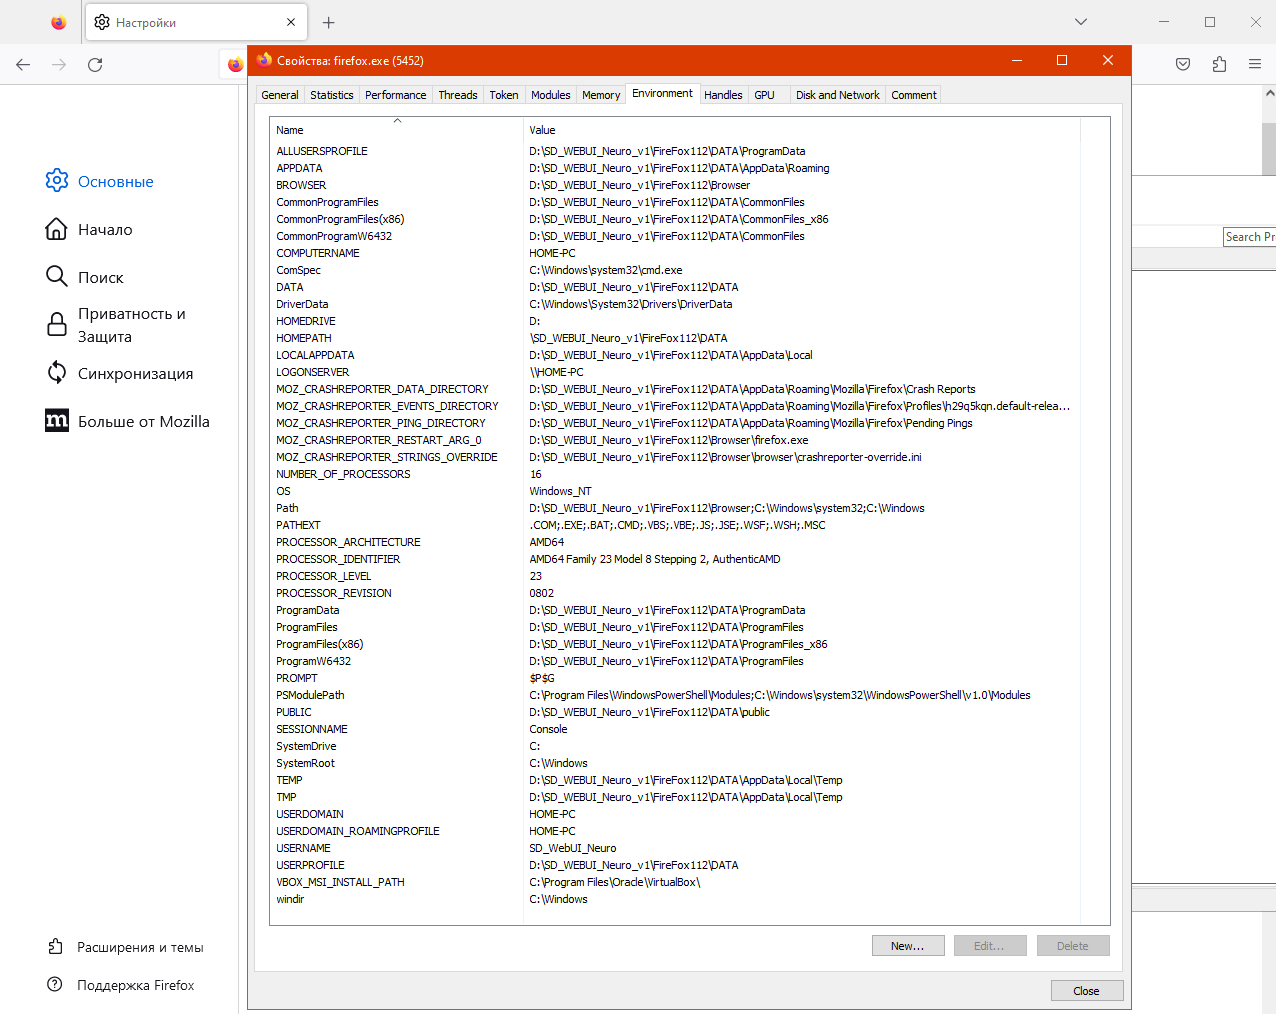Image resolution: width=1276 pixels, height=1014 pixels.
Task: Switch to the Token tab
Action: click(x=504, y=95)
